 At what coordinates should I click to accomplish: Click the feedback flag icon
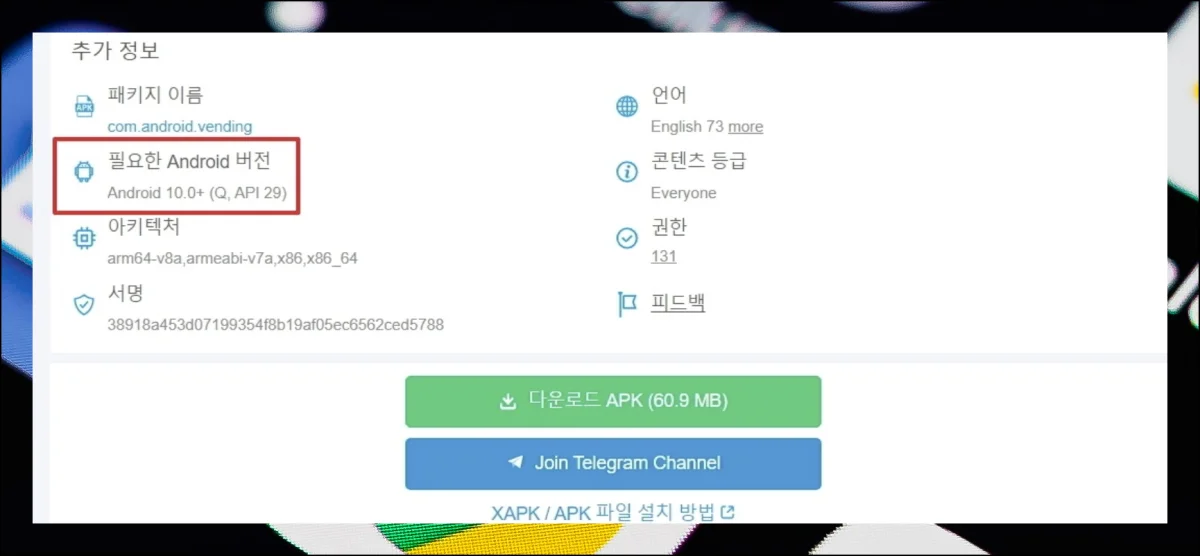[627, 304]
